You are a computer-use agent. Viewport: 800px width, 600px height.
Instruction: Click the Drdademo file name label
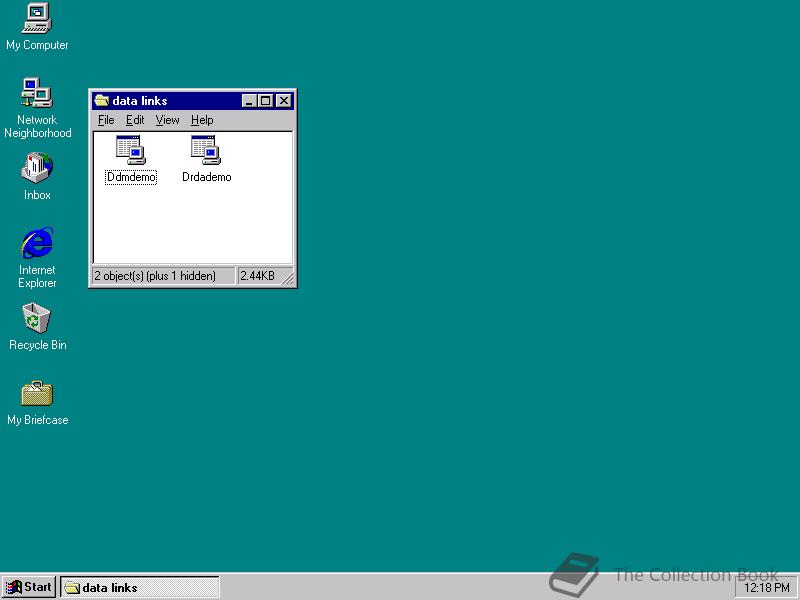pos(207,177)
